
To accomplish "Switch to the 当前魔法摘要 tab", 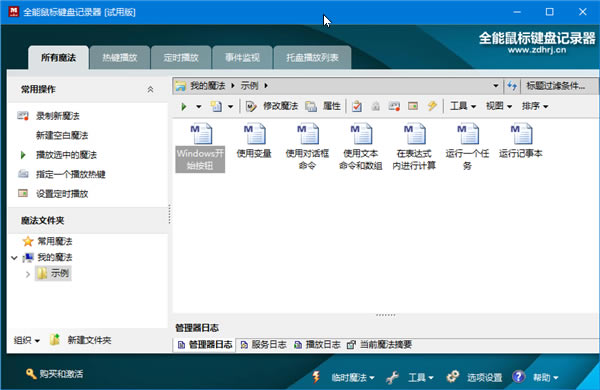I will pyautogui.click(x=379, y=345).
